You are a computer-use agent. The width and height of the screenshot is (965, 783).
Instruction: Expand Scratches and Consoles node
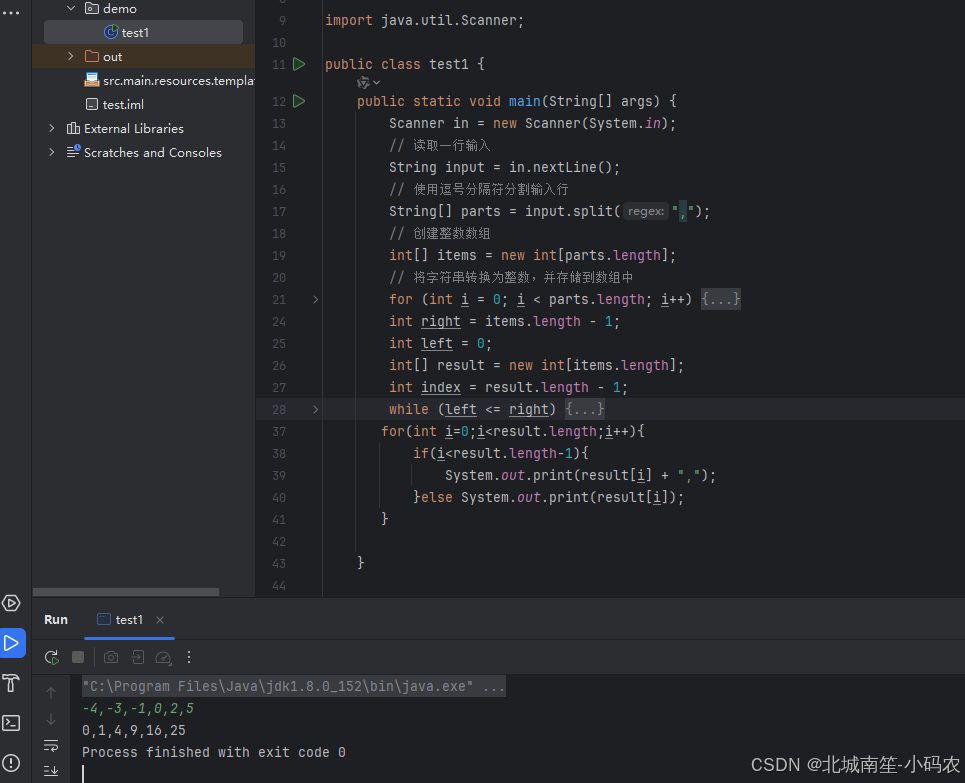(x=52, y=153)
